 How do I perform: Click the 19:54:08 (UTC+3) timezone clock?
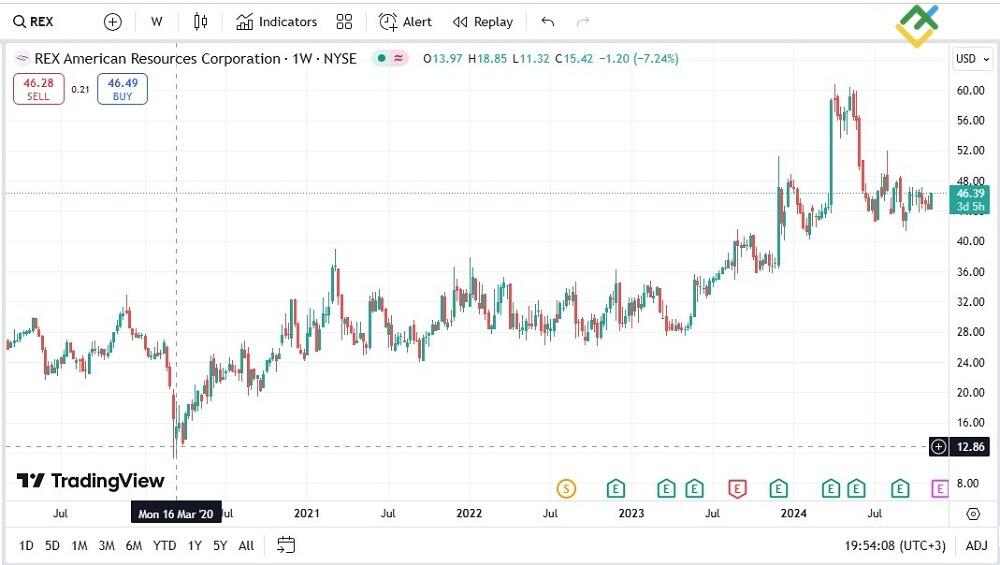coord(895,546)
